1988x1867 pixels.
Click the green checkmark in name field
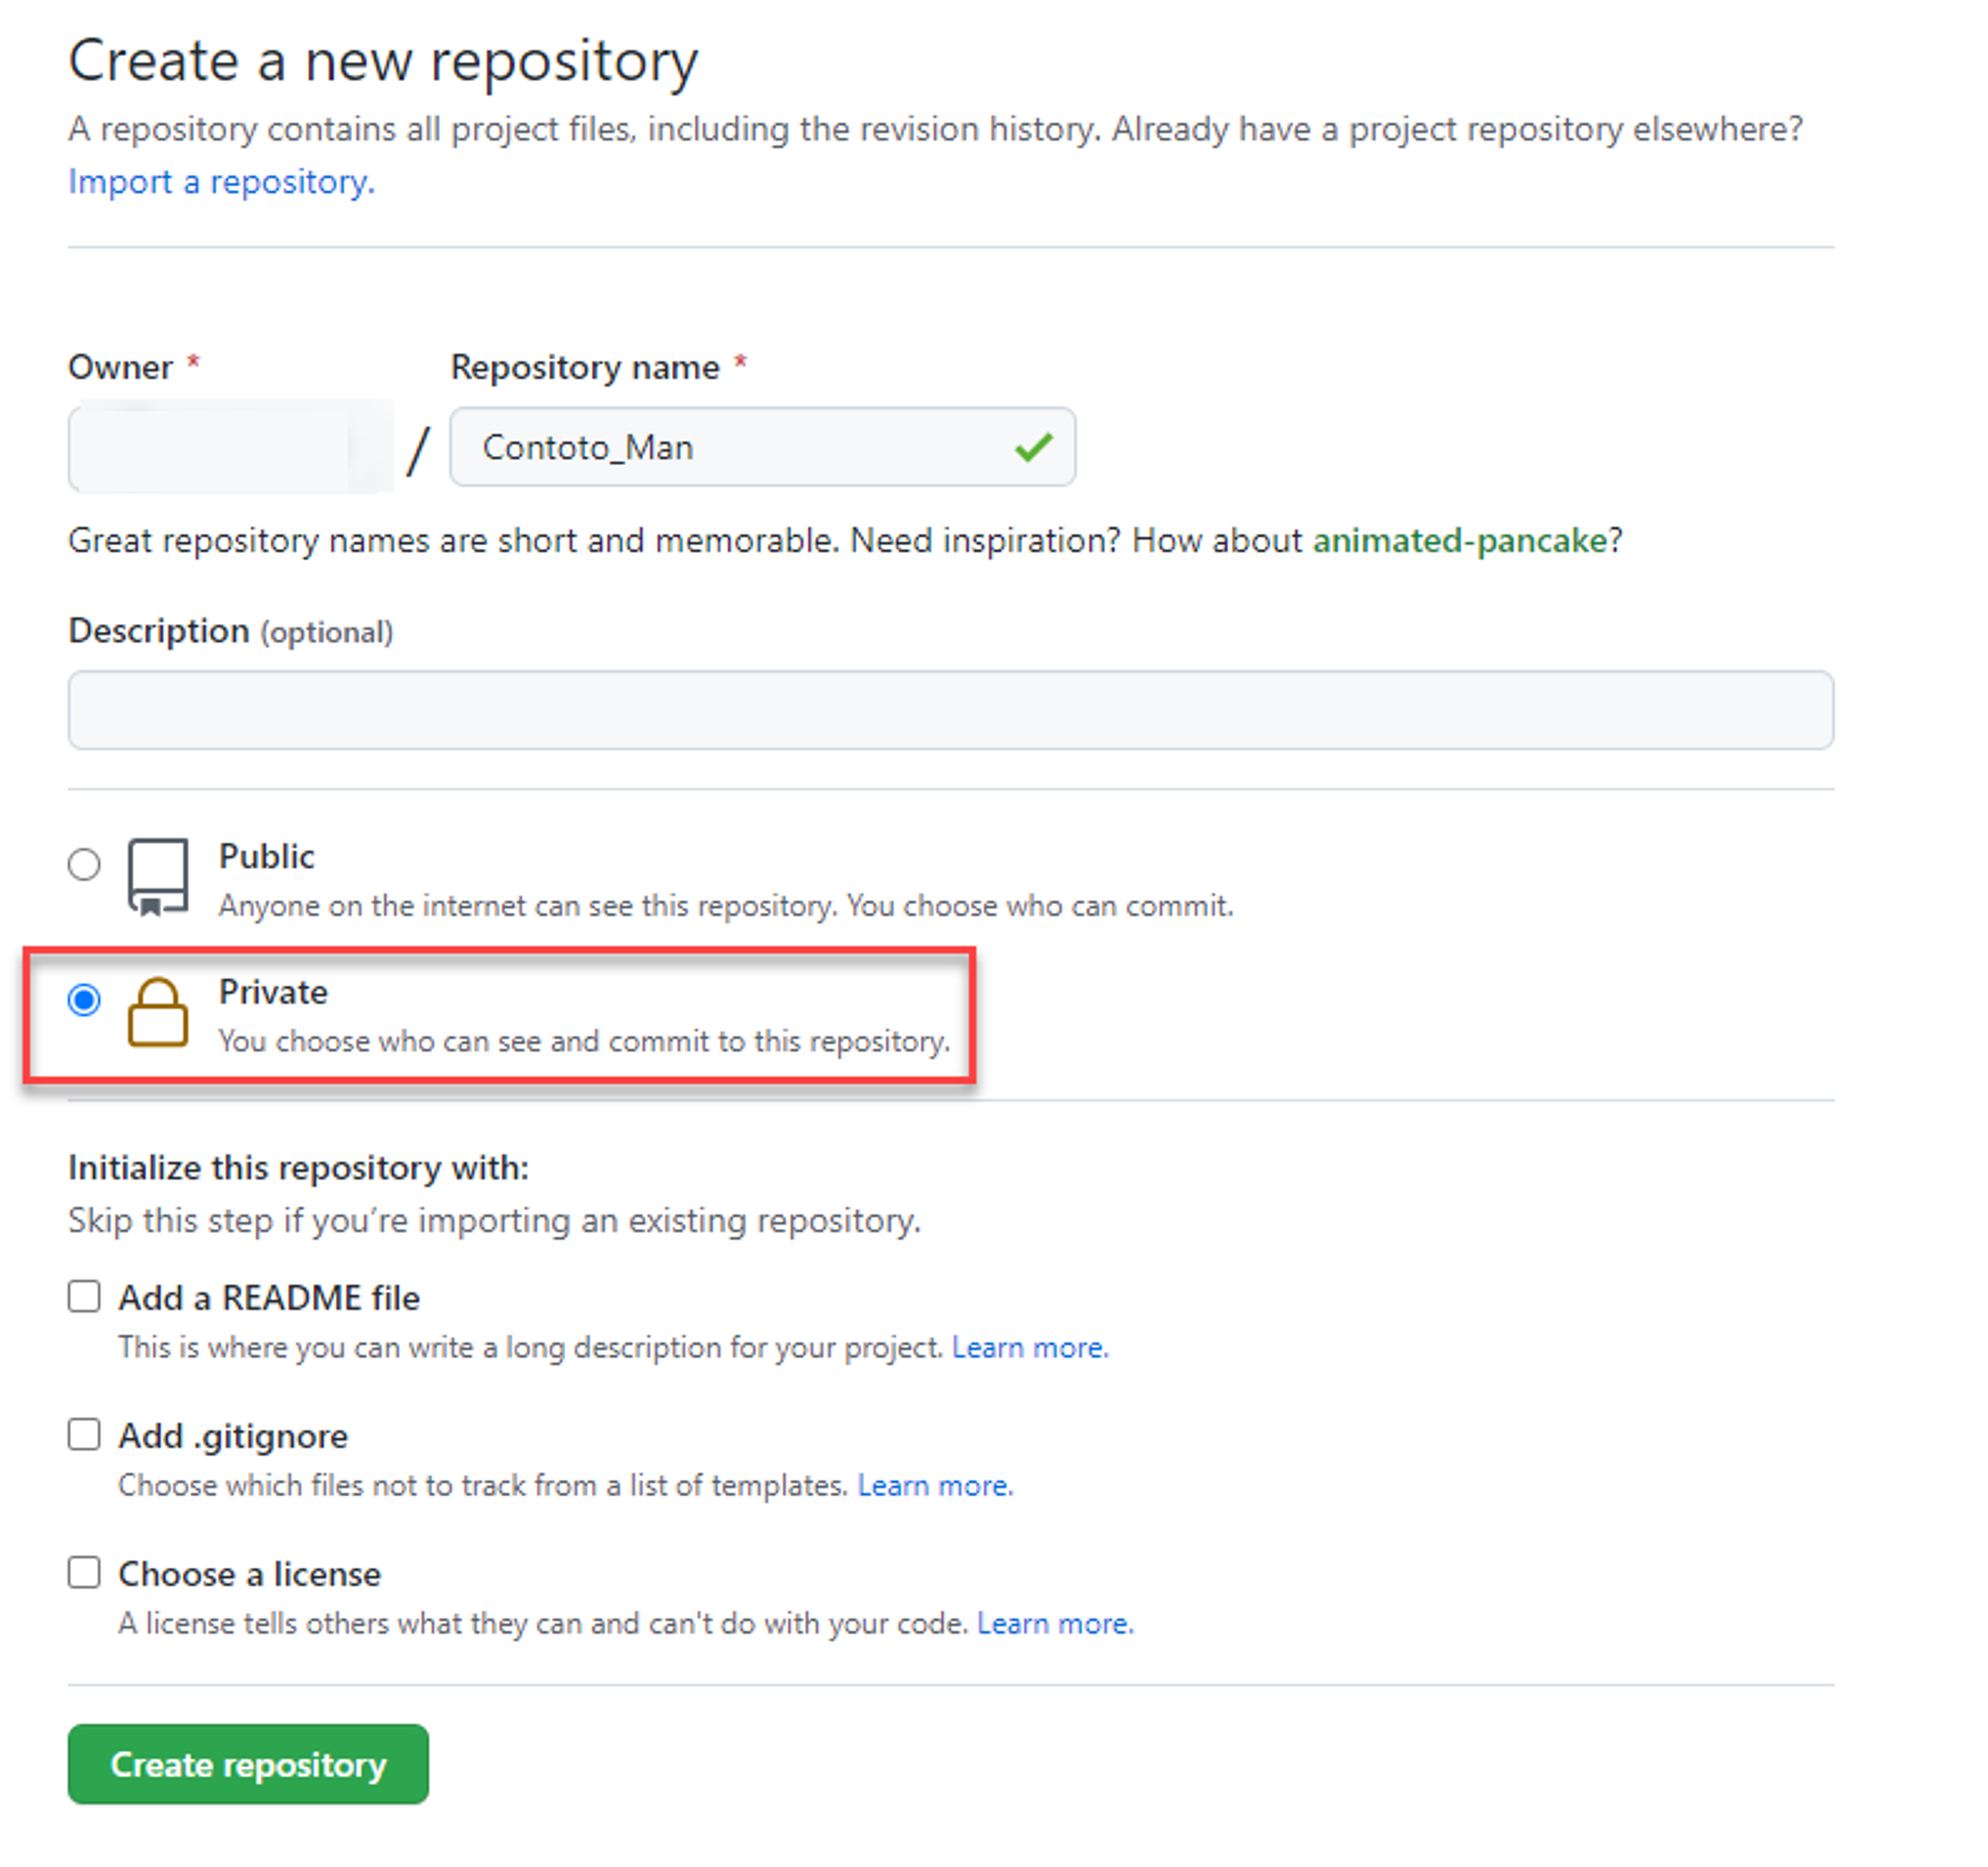(x=1033, y=447)
